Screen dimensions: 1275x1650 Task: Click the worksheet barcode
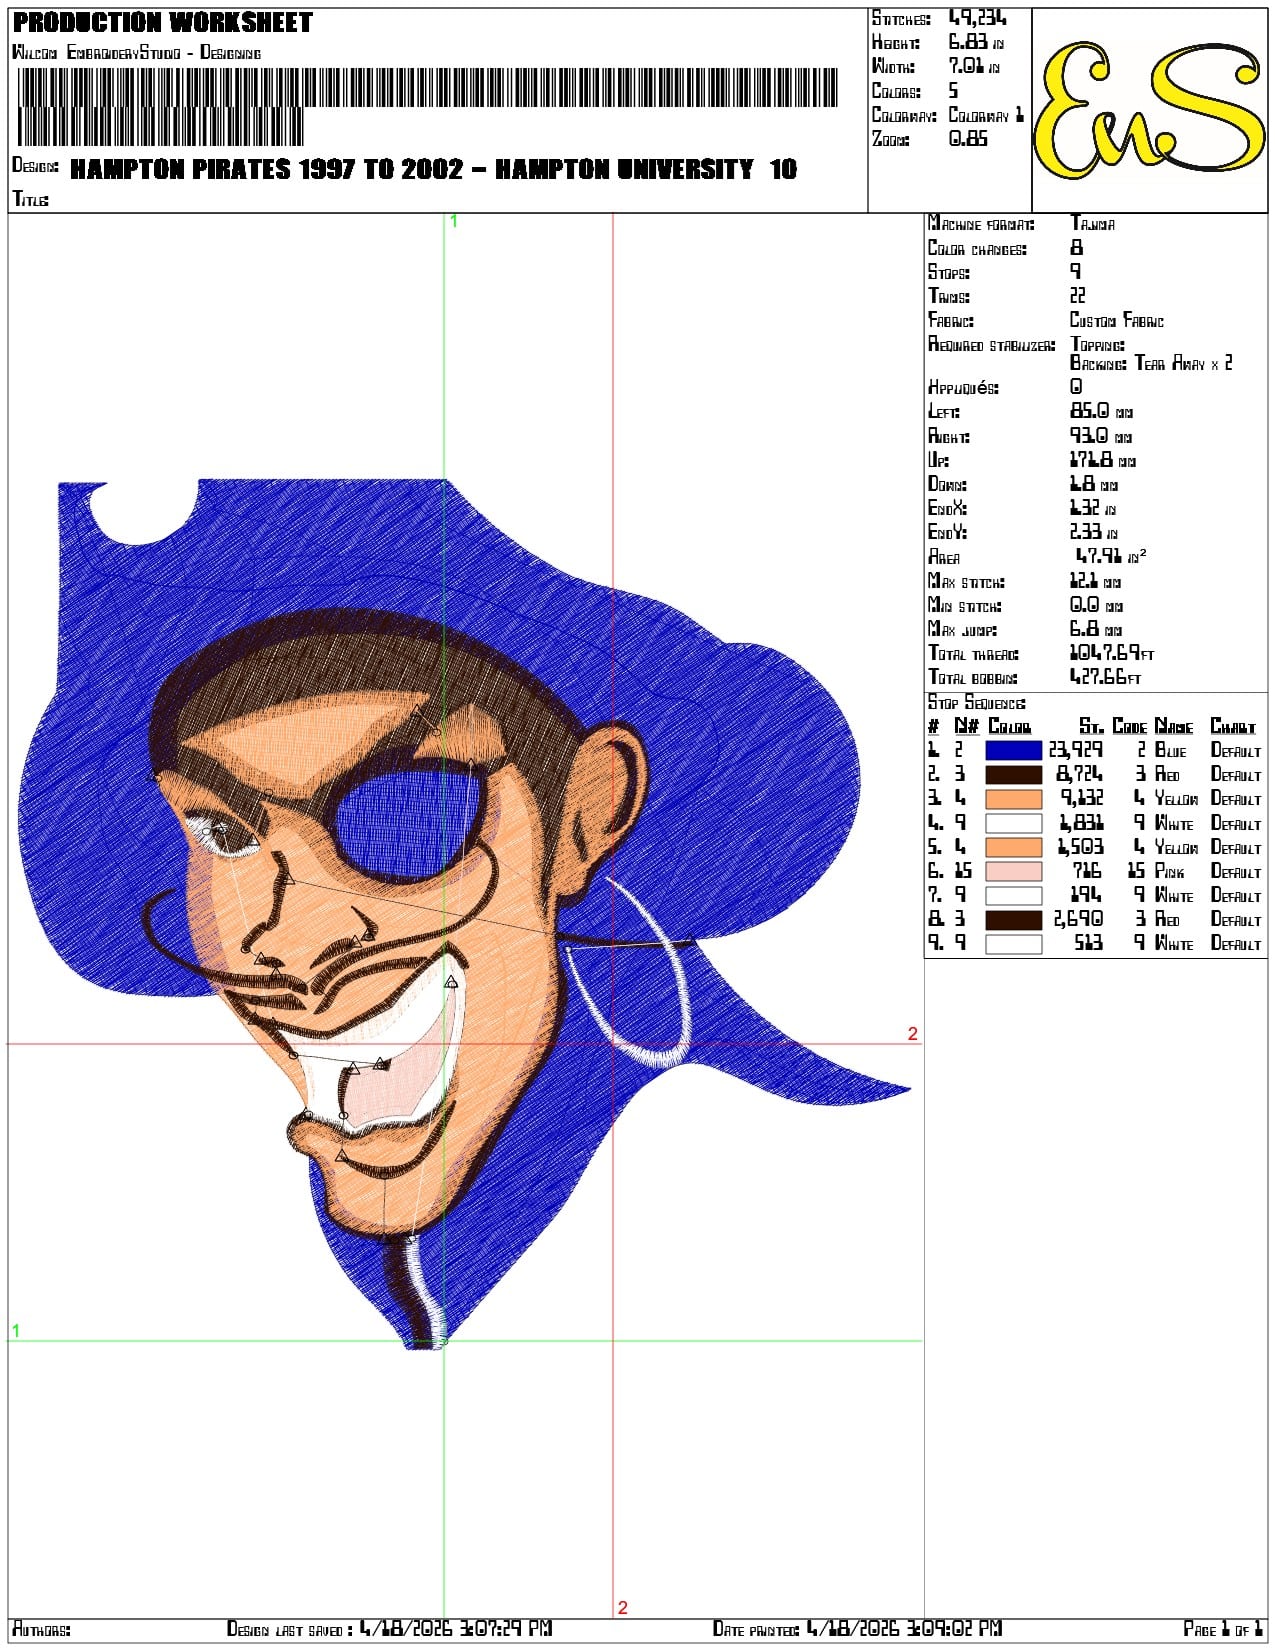427,106
